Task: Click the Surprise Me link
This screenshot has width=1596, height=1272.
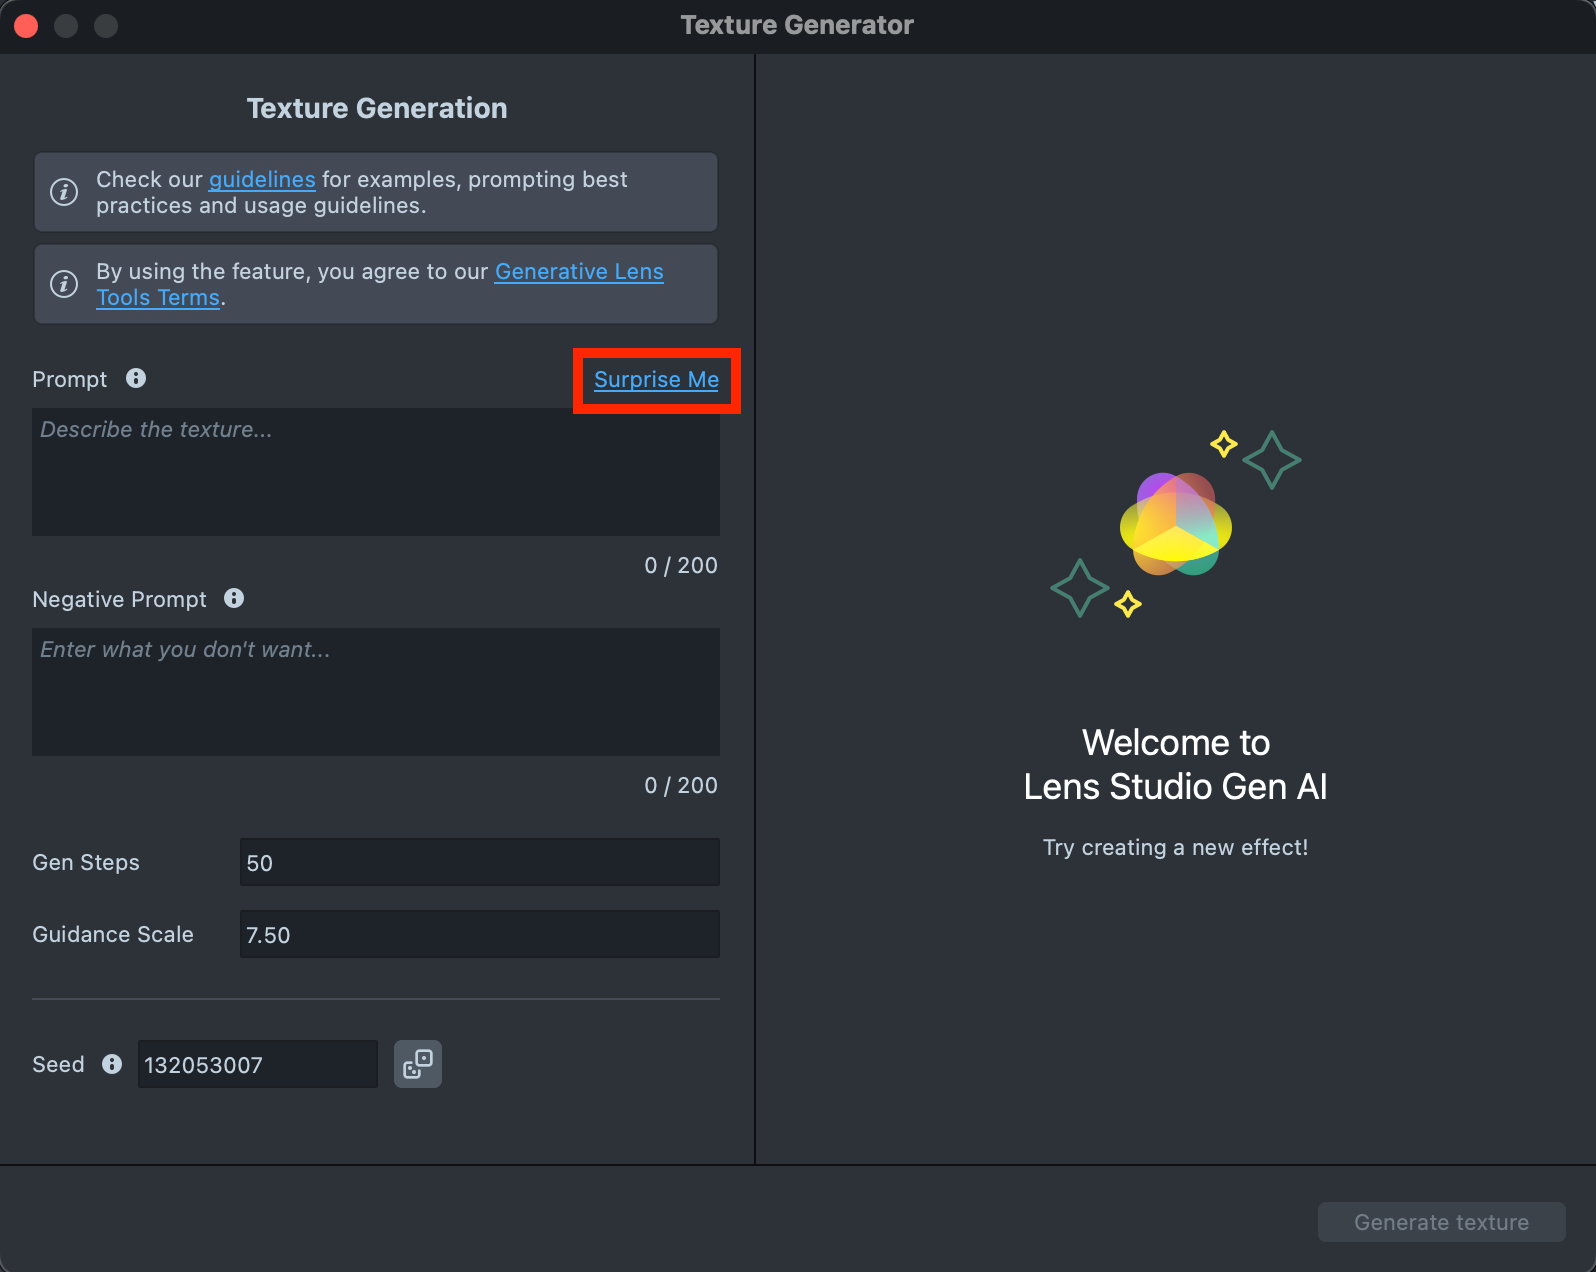Action: click(656, 380)
